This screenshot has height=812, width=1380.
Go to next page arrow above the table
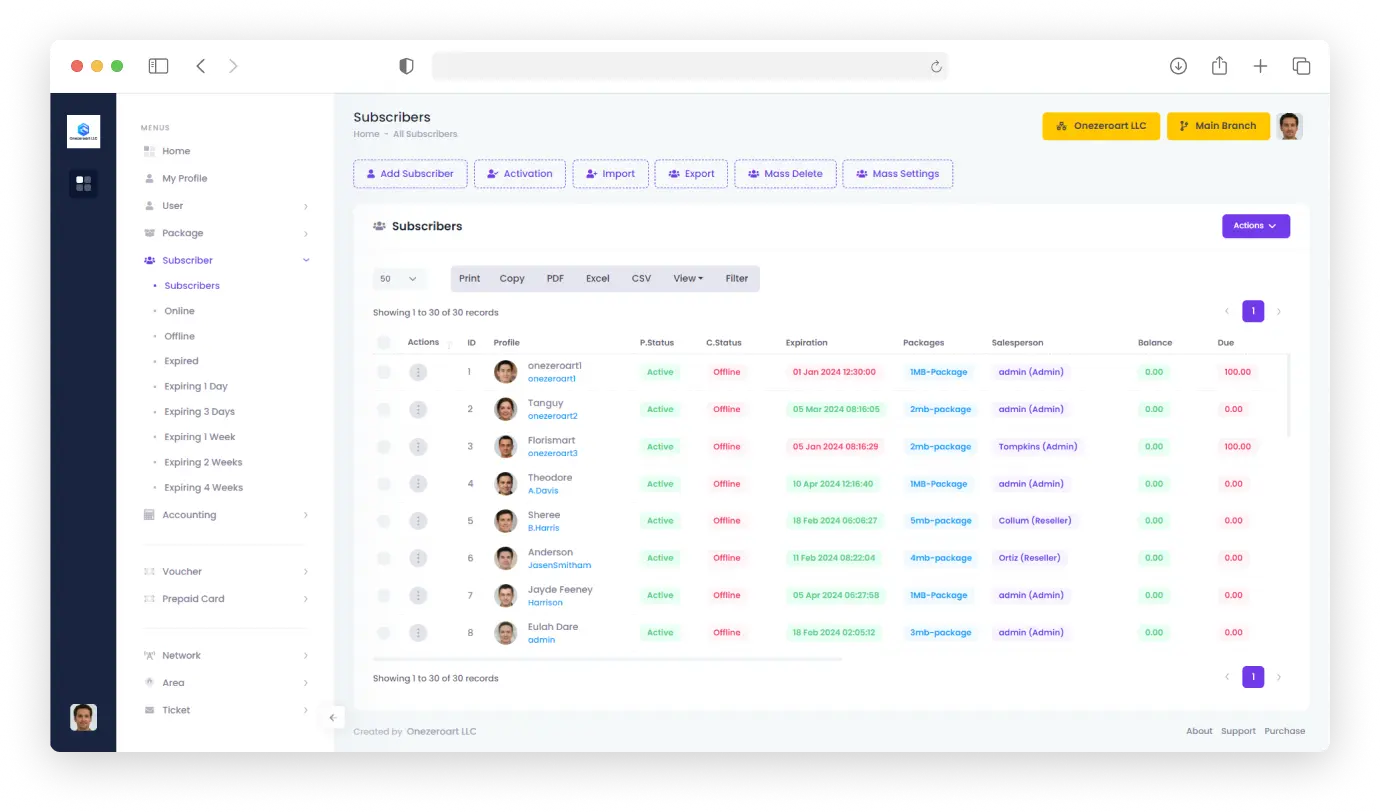pos(1278,312)
